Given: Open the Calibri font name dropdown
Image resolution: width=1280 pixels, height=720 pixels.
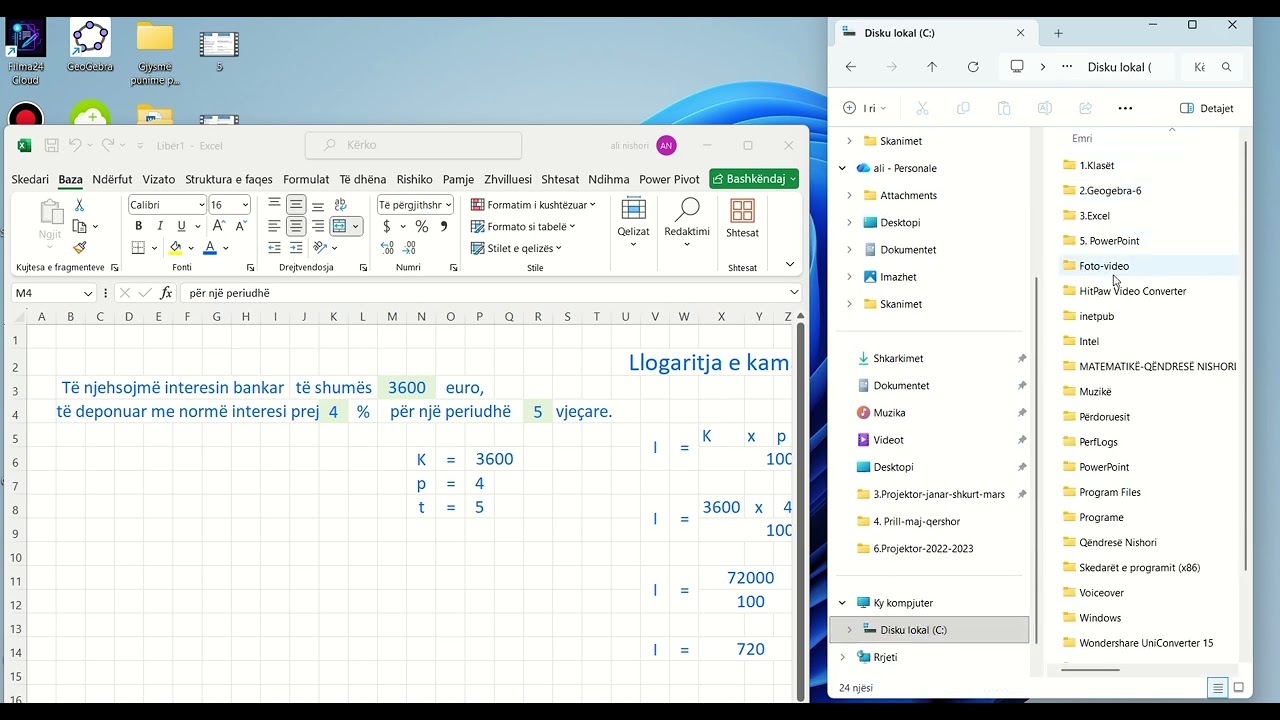Looking at the screenshot, I should tap(166, 204).
